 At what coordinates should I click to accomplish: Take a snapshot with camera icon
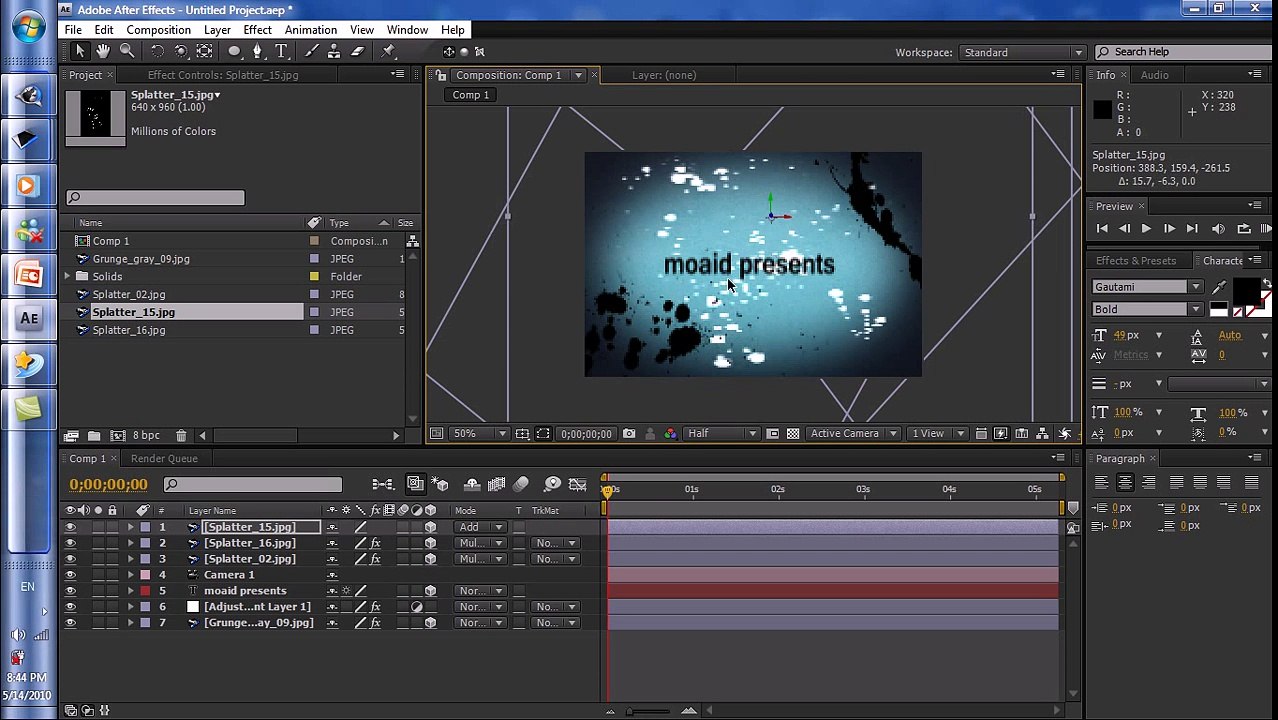[629, 434]
